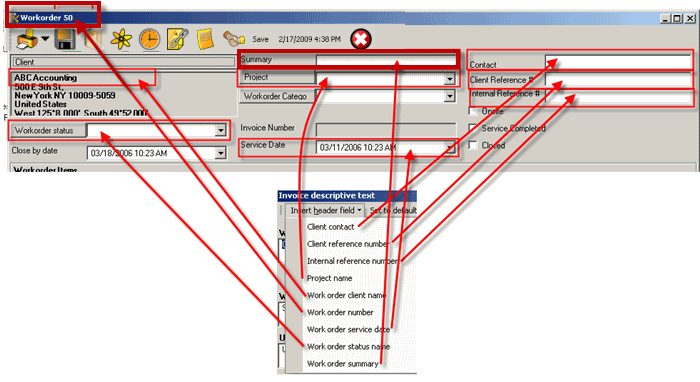Pick Work order client name entry
This screenshot has width=700, height=382.
(346, 295)
